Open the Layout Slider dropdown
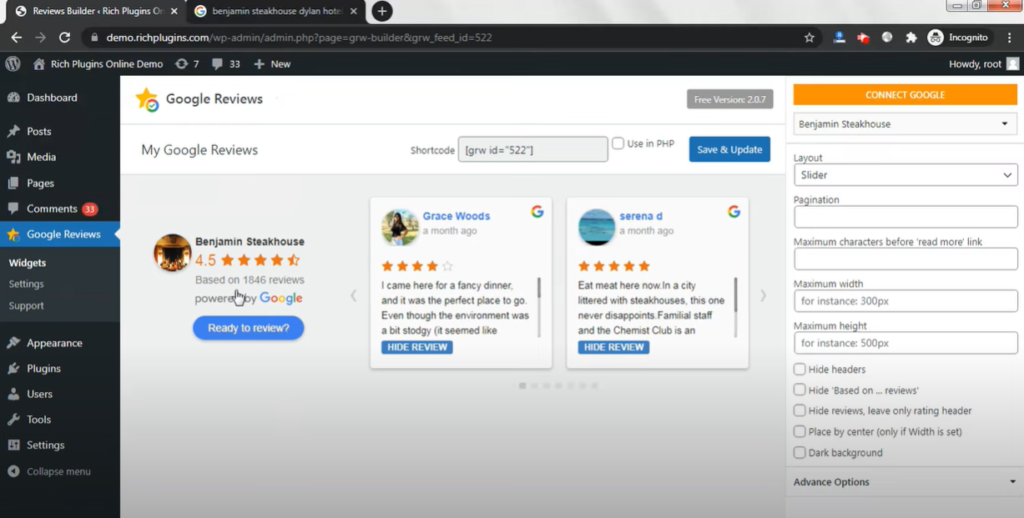The height and width of the screenshot is (518, 1024). tap(905, 175)
